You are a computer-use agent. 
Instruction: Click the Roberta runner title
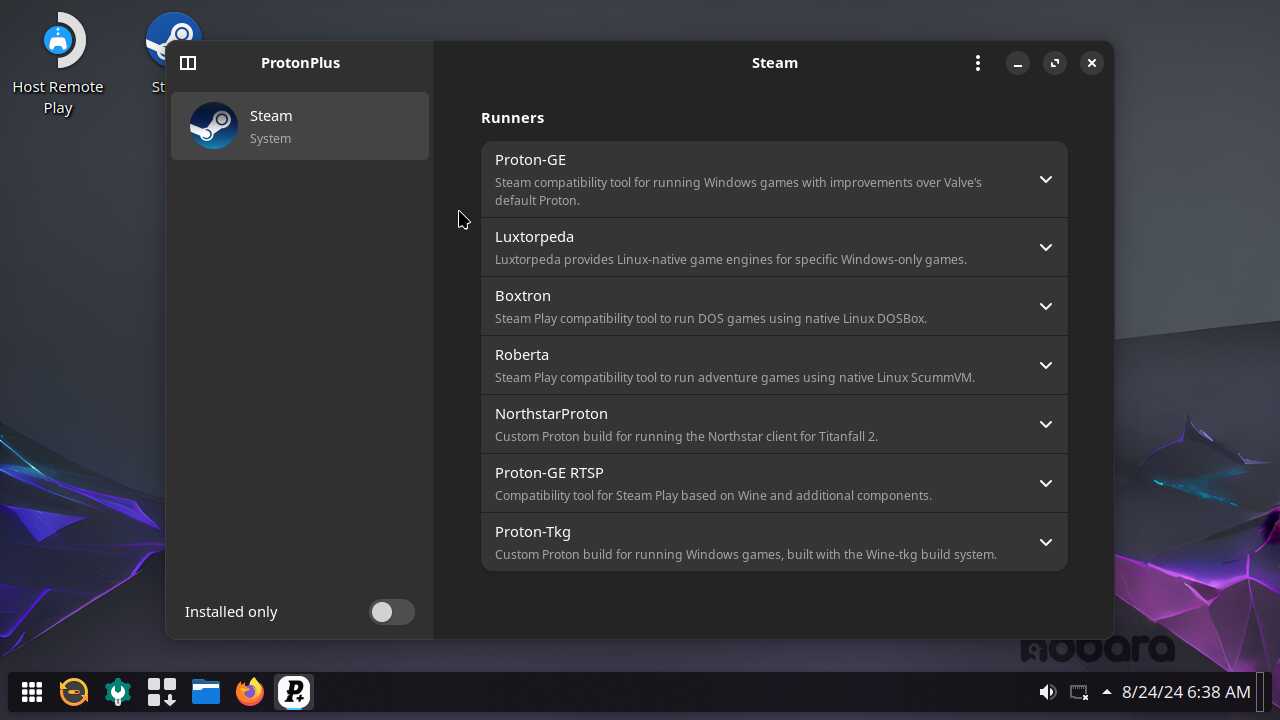[x=522, y=355]
